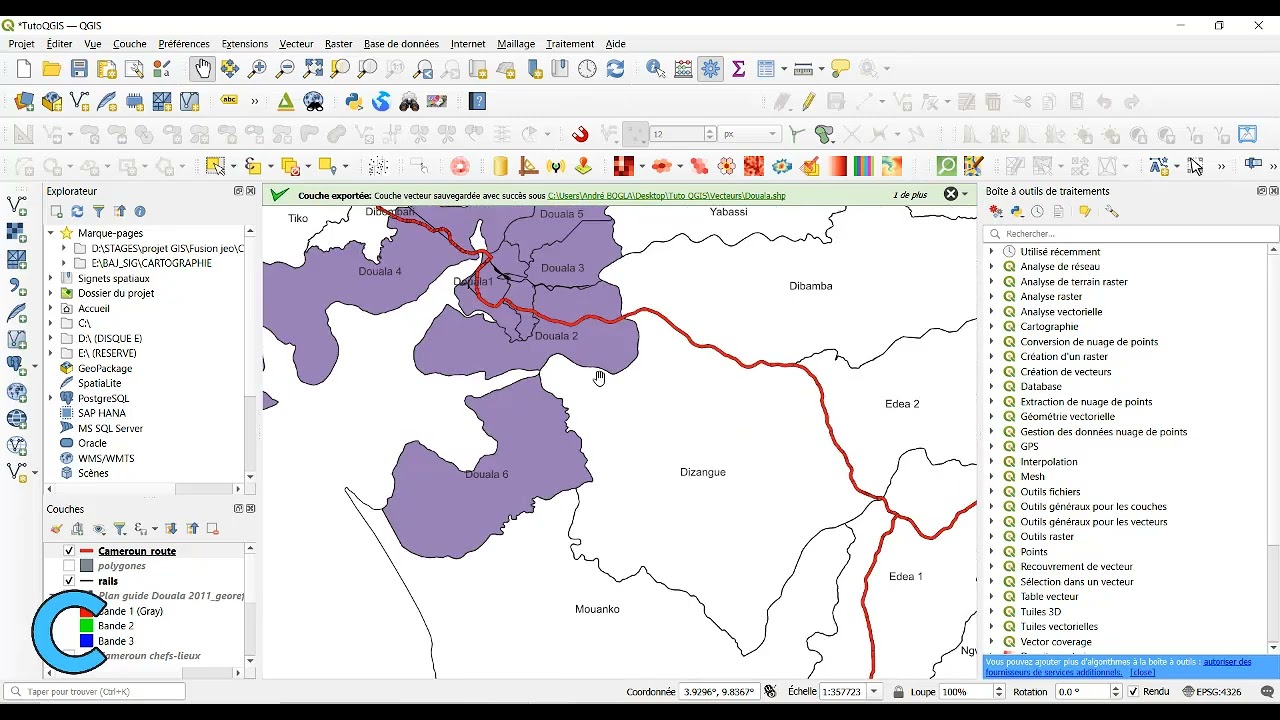Open a project with the folder icon

point(51,69)
